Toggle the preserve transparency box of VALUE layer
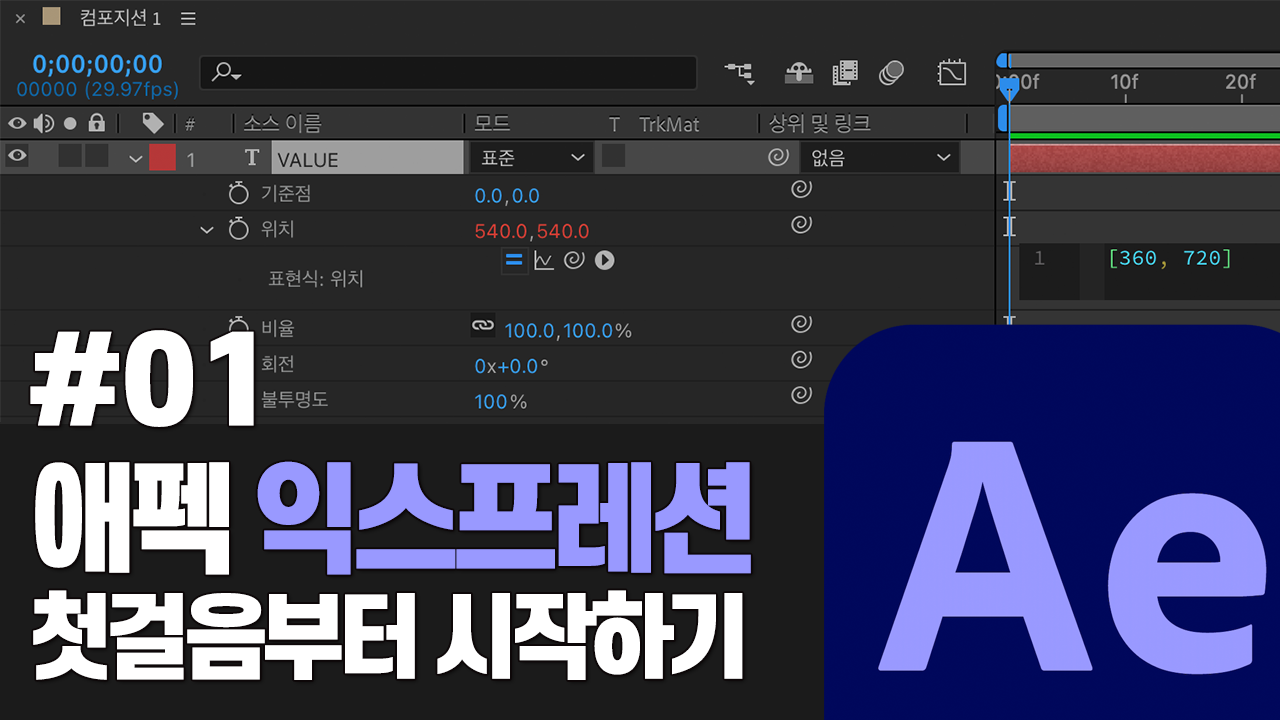Screen dimensions: 1280x720 point(613,157)
